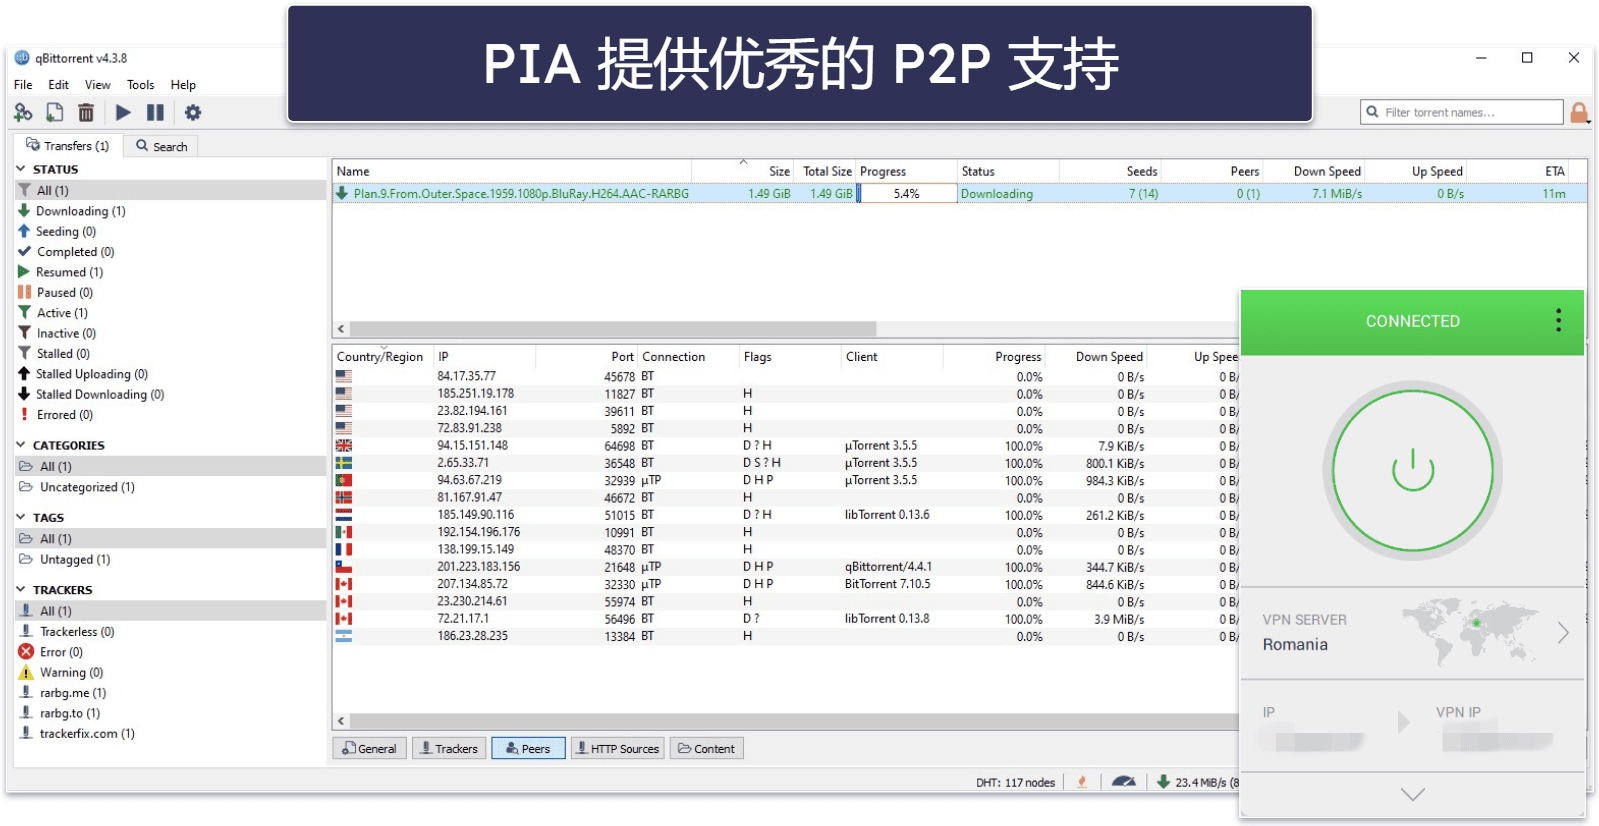Click the alternative speed limits speedometer icon
1599x826 pixels.
tap(1123, 782)
